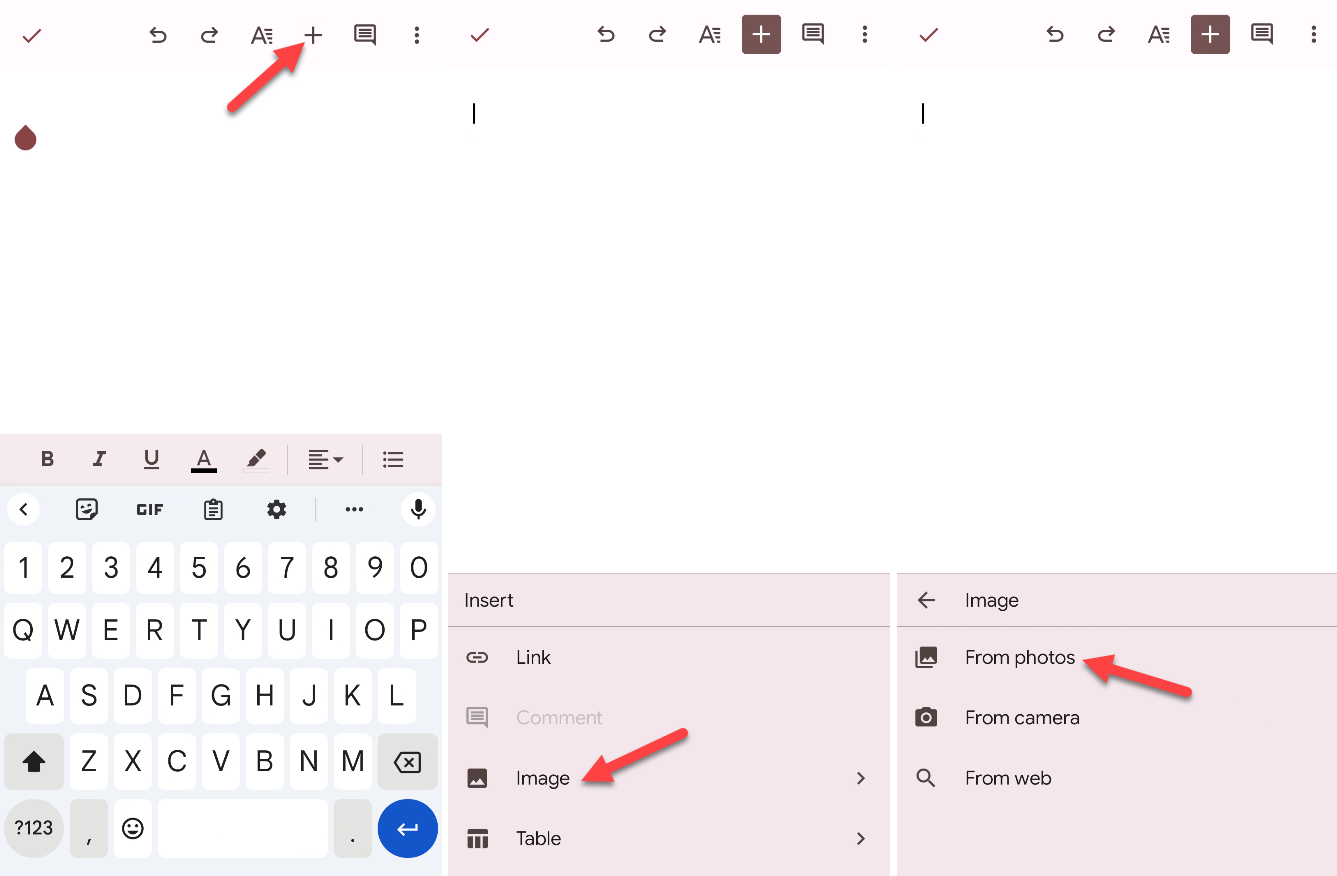Toggle italic formatting
This screenshot has width=1337, height=876.
(99, 459)
